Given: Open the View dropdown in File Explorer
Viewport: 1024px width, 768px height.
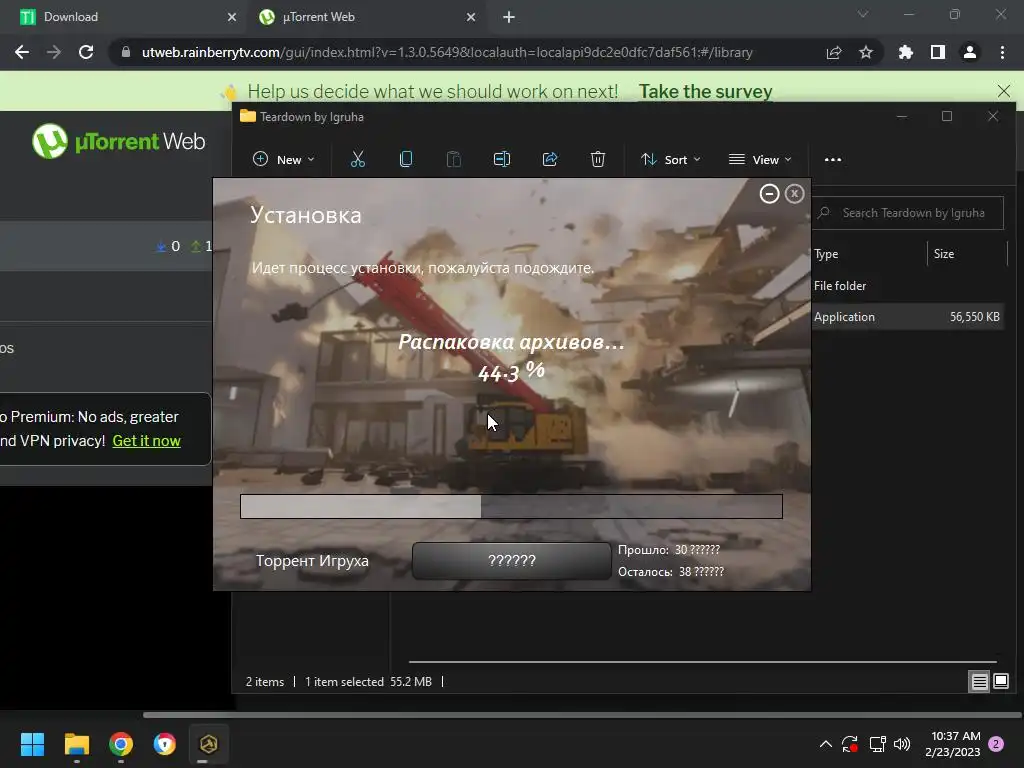Looking at the screenshot, I should [x=760, y=159].
